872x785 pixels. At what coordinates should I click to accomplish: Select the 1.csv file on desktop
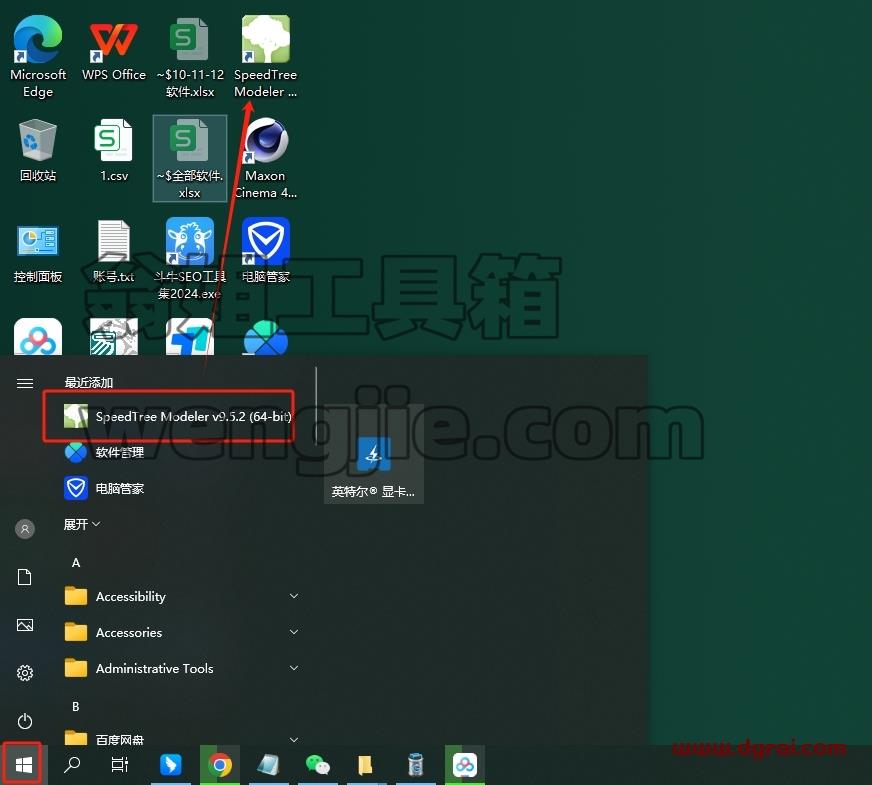point(114,150)
